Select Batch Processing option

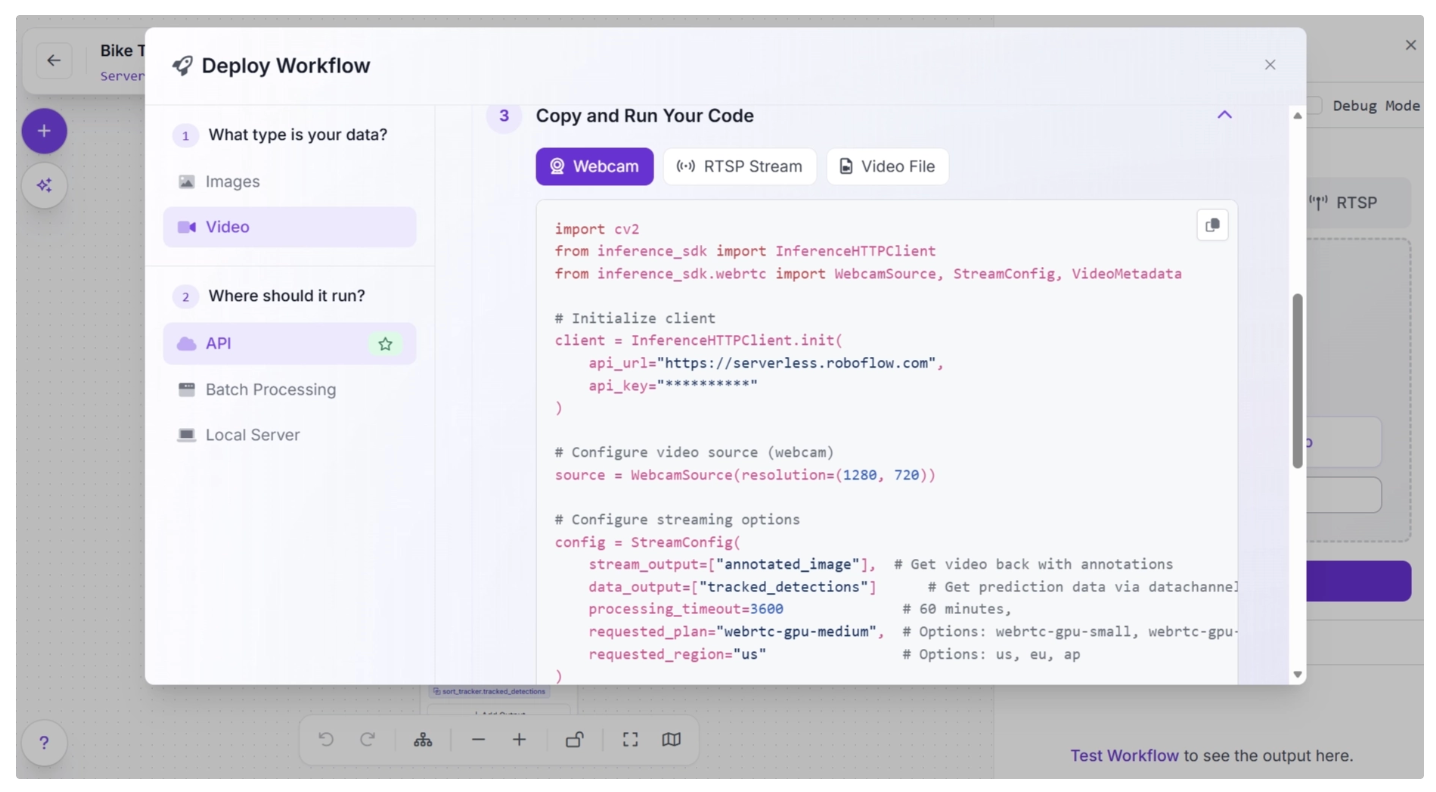point(290,390)
